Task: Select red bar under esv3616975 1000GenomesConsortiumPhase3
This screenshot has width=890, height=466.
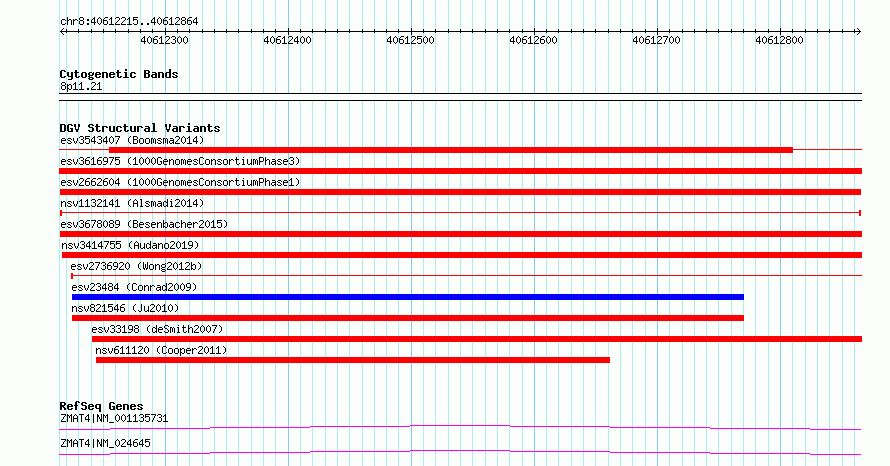Action: [x=460, y=171]
